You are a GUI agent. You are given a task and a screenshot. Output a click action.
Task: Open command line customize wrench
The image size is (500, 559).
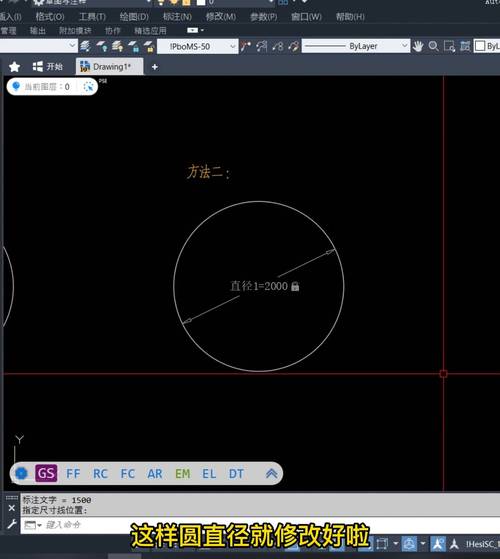pyautogui.click(x=11, y=524)
